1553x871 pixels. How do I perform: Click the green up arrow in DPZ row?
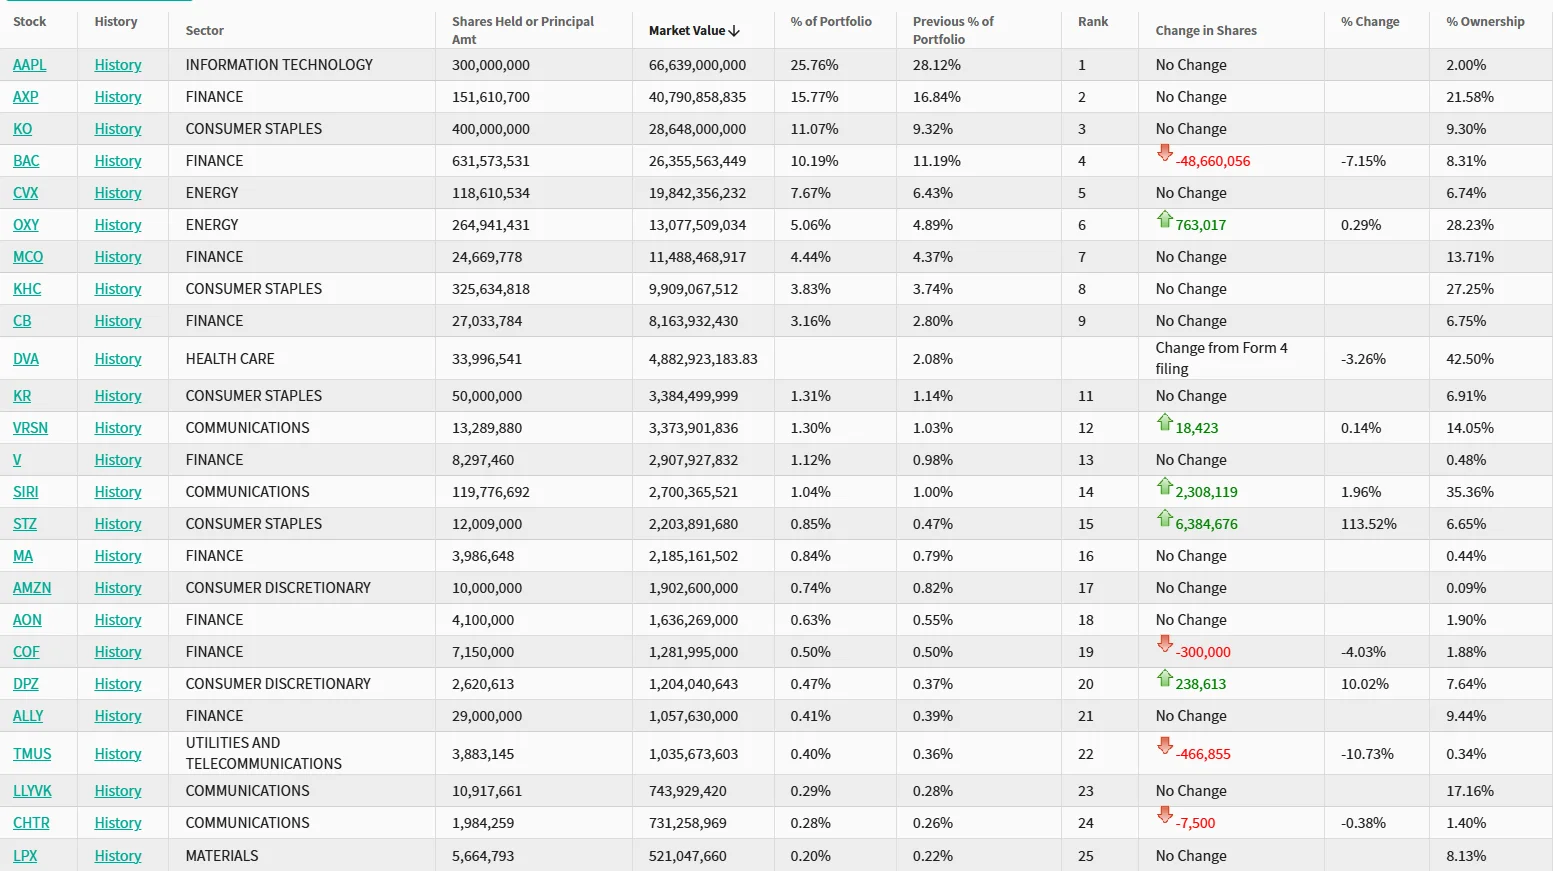1164,677
